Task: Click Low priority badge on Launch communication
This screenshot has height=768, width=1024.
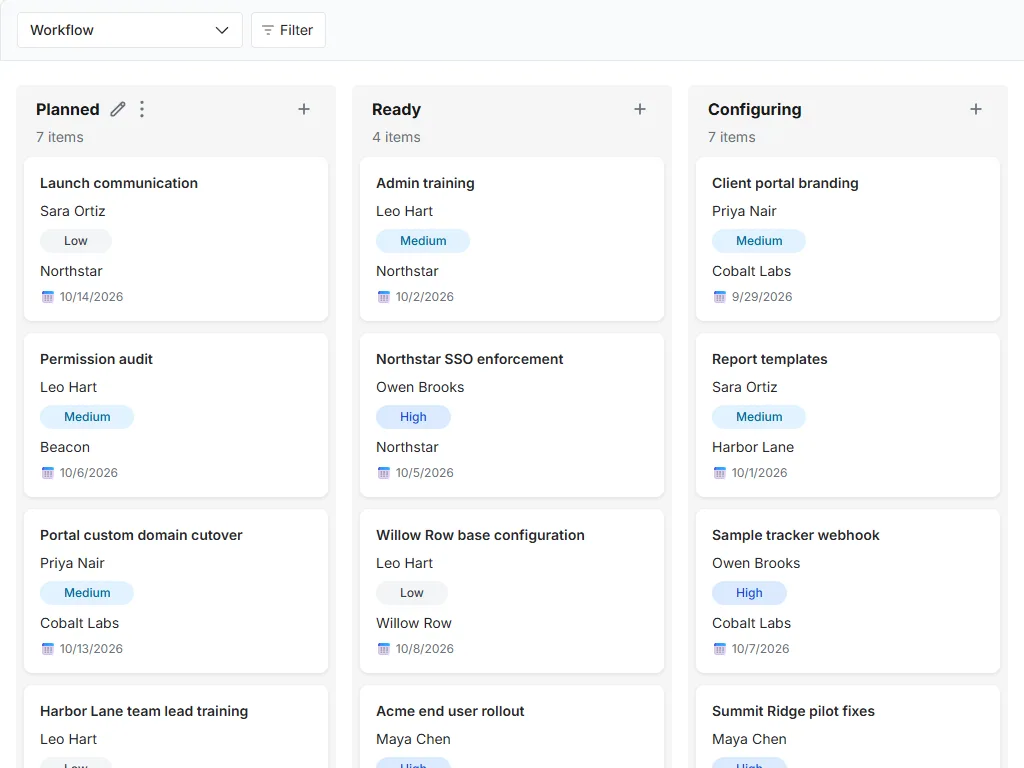Action: click(x=76, y=241)
